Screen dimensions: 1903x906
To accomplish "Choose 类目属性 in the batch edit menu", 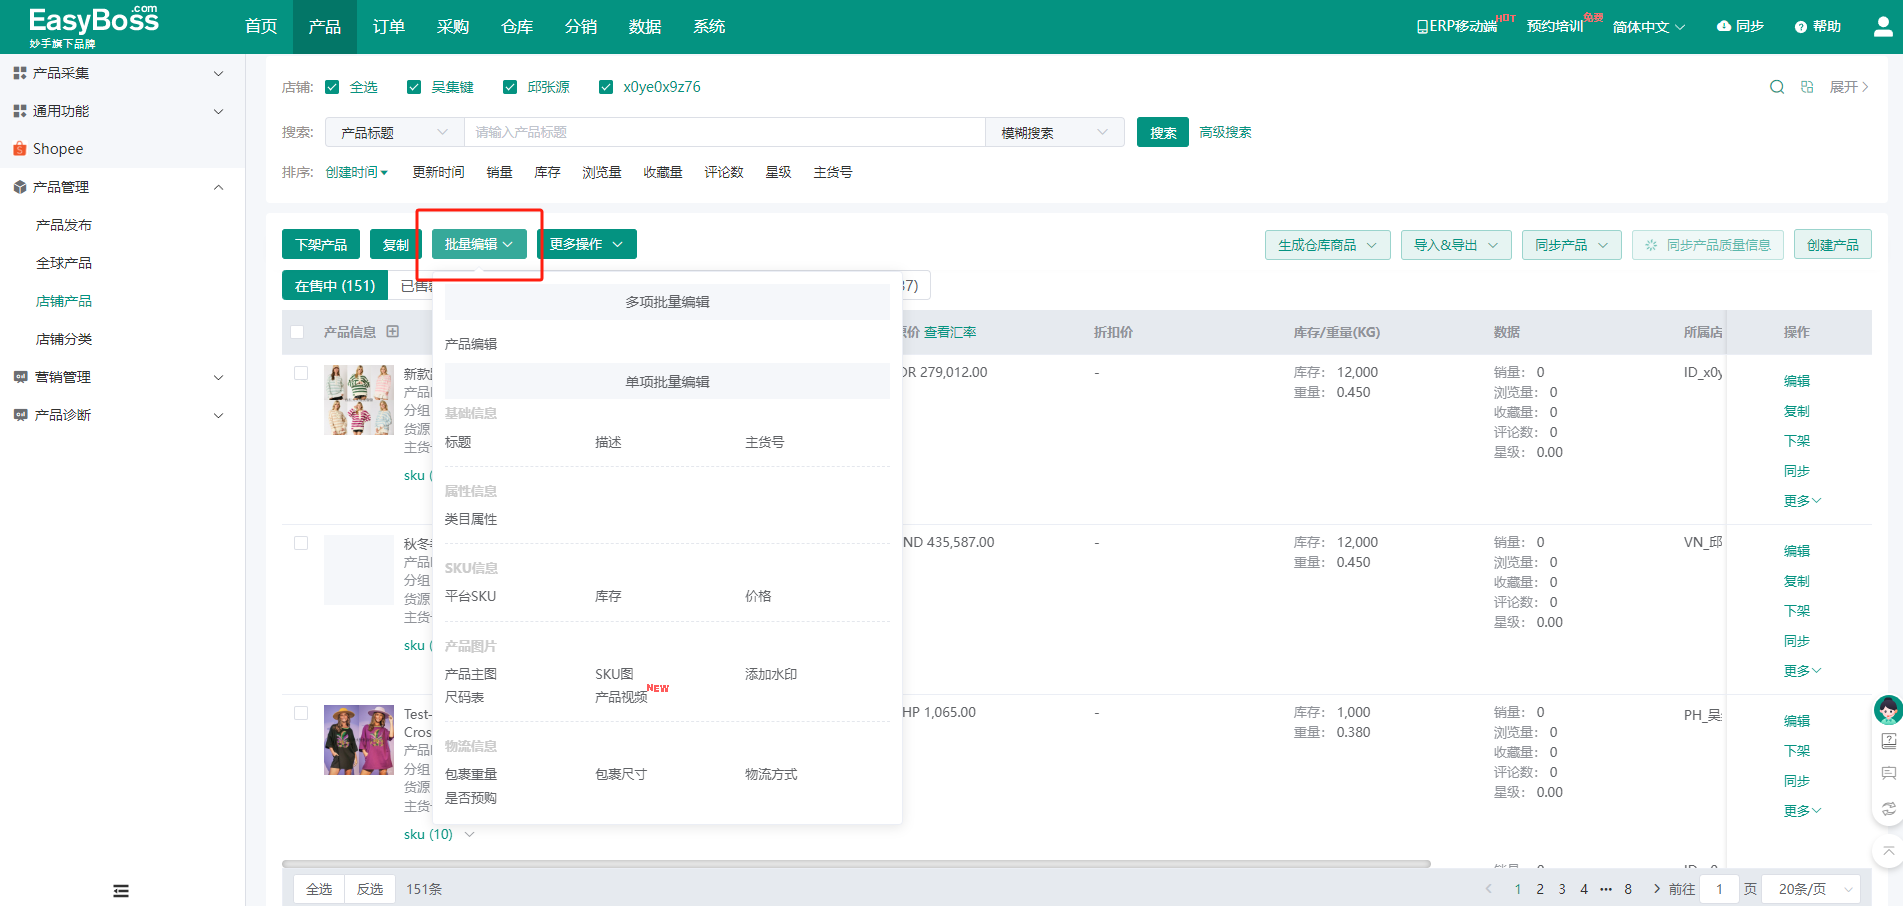I will click(x=471, y=519).
